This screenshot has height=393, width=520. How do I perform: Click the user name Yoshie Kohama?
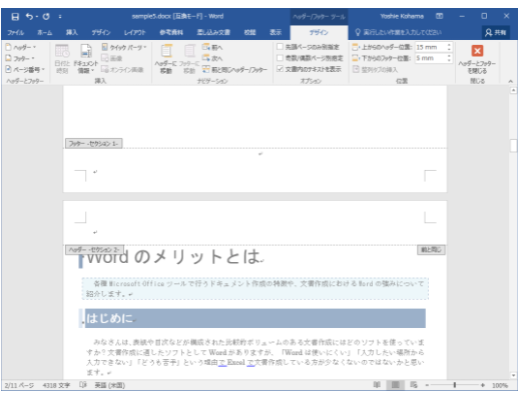tap(402, 16)
